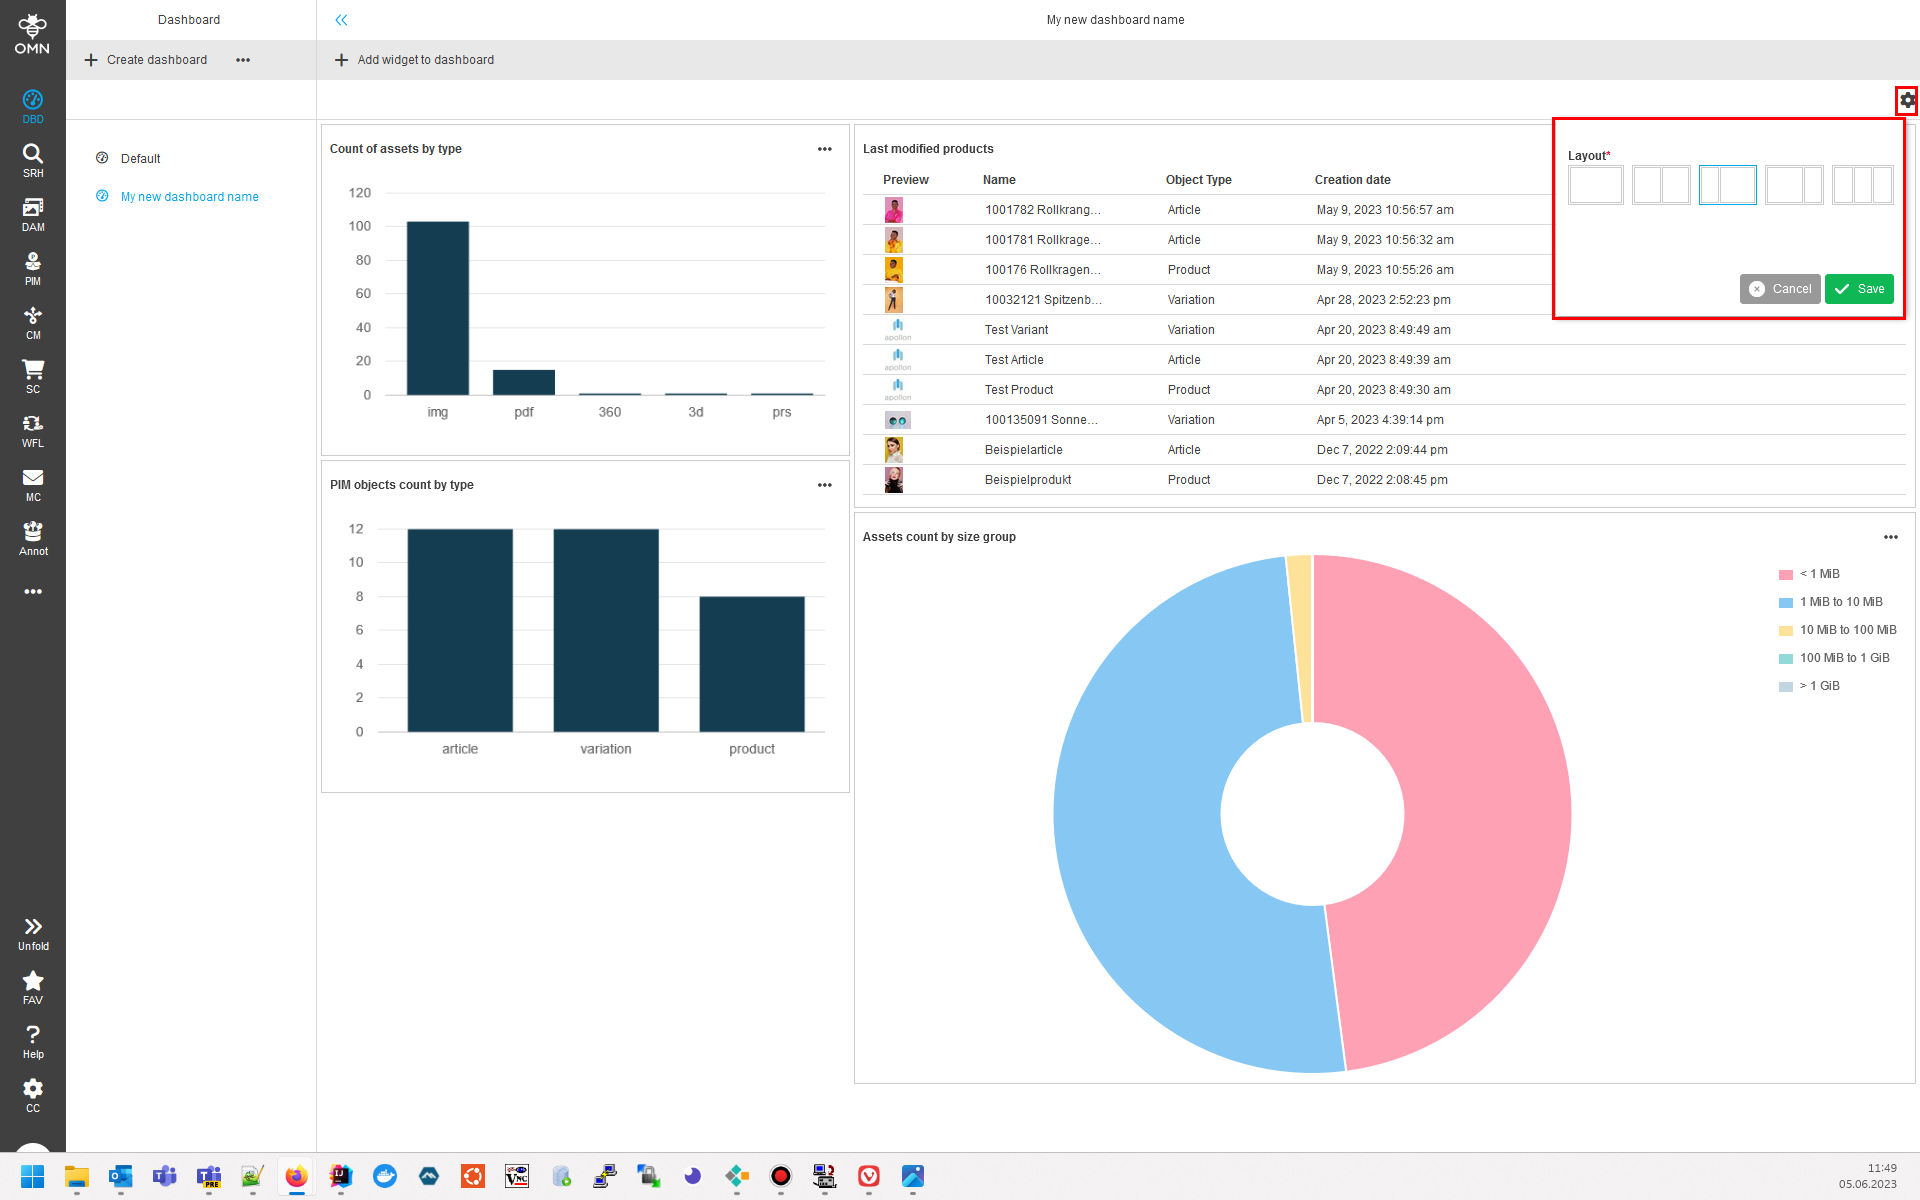Select My new dashboard name entry
The image size is (1920, 1200).
point(189,196)
